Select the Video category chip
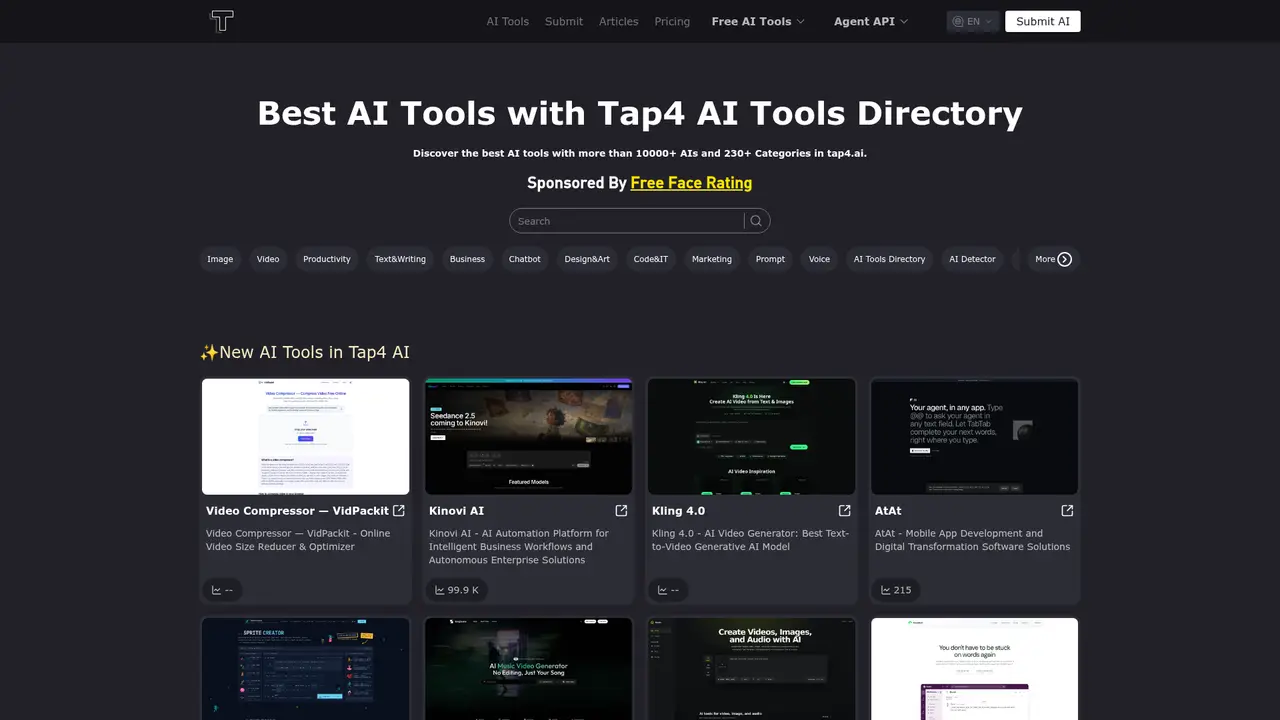This screenshot has height=720, width=1280. pos(268,259)
